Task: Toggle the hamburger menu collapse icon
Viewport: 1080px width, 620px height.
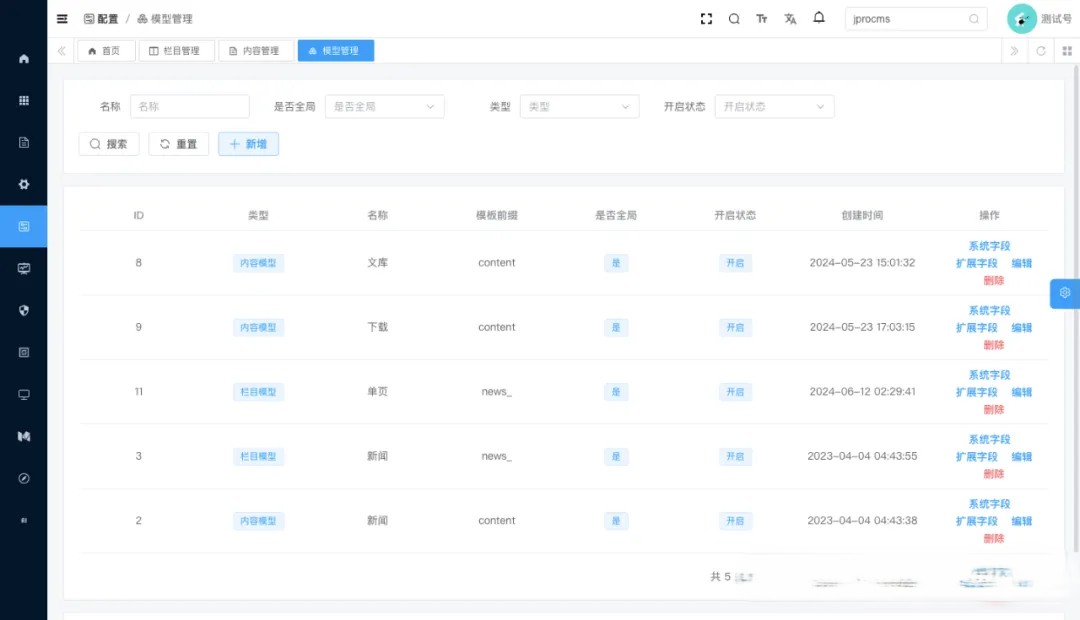Action: (x=62, y=19)
